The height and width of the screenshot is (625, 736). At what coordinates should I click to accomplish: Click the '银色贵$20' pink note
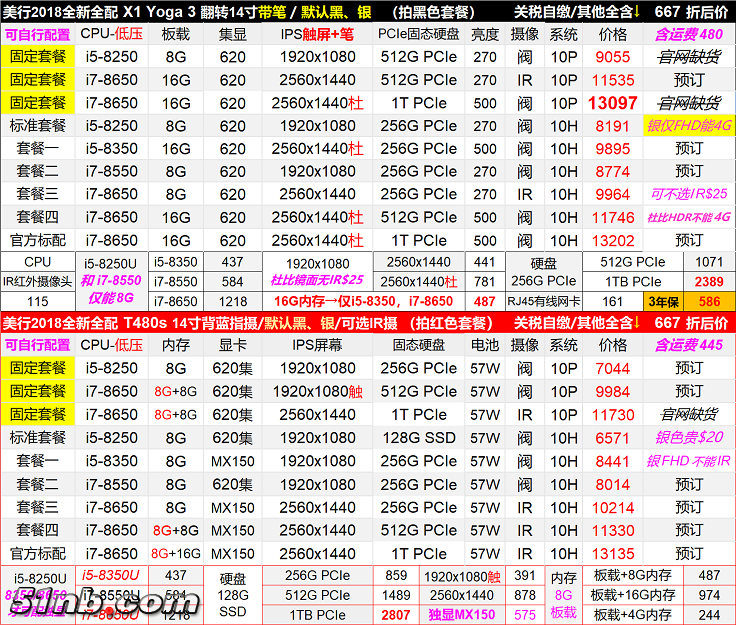[689, 437]
